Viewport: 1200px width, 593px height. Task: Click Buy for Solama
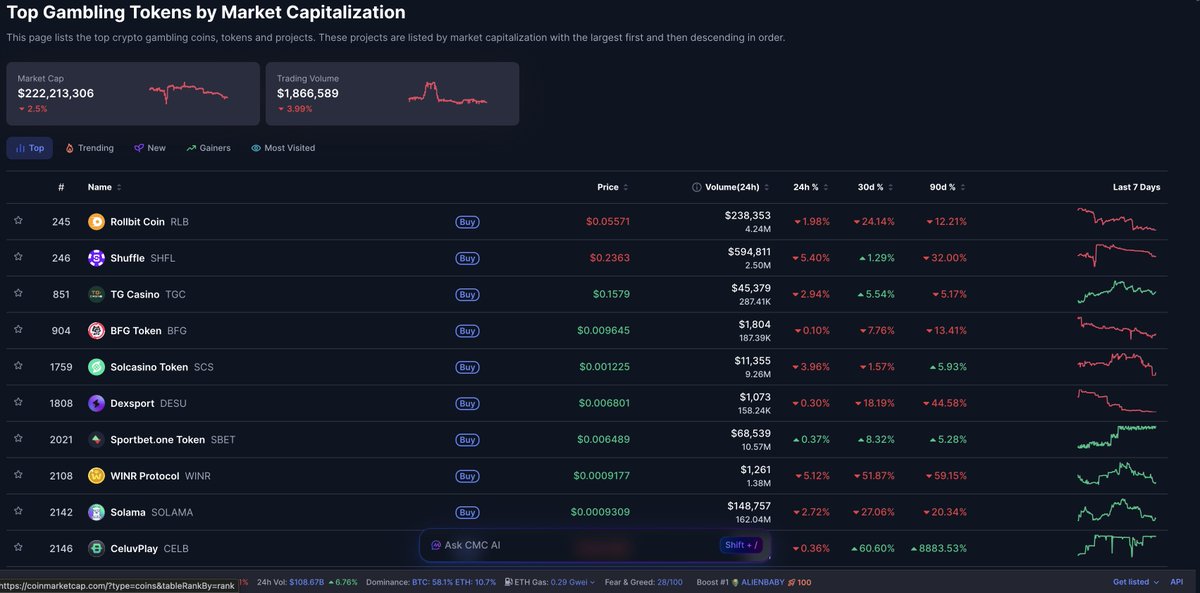pos(467,512)
